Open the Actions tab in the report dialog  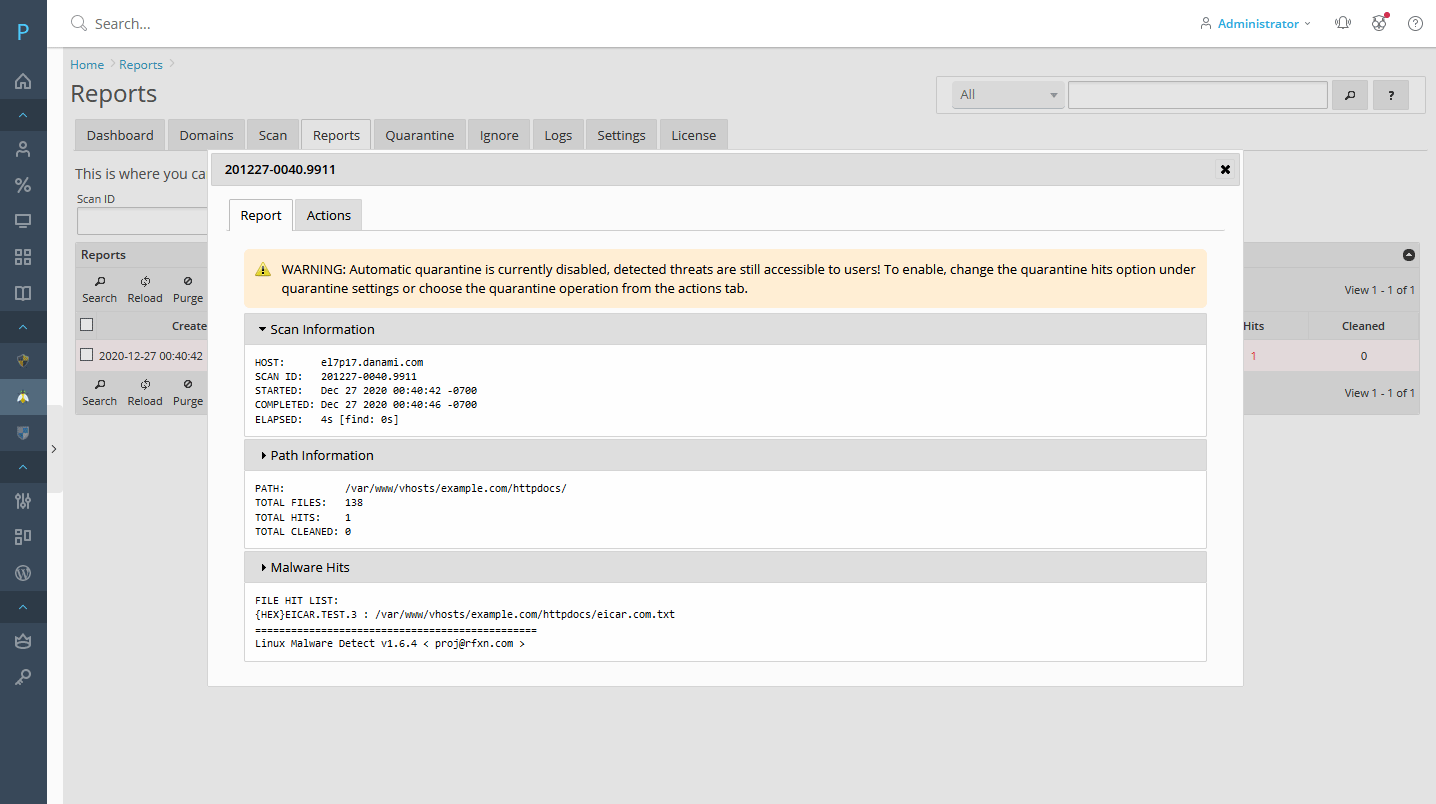(329, 215)
